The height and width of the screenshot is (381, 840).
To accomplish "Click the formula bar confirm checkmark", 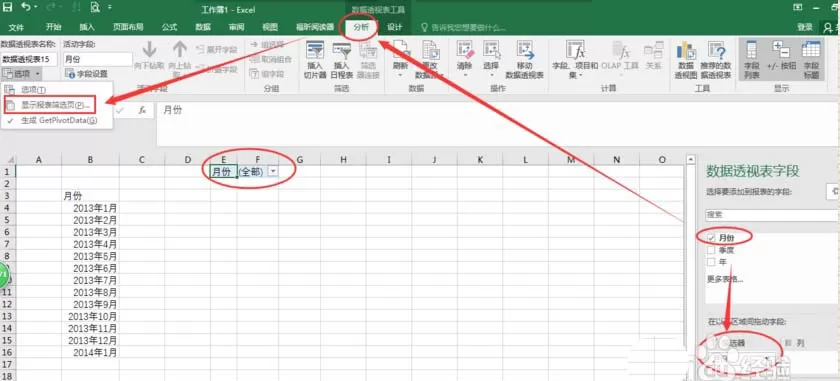I will pos(119,110).
